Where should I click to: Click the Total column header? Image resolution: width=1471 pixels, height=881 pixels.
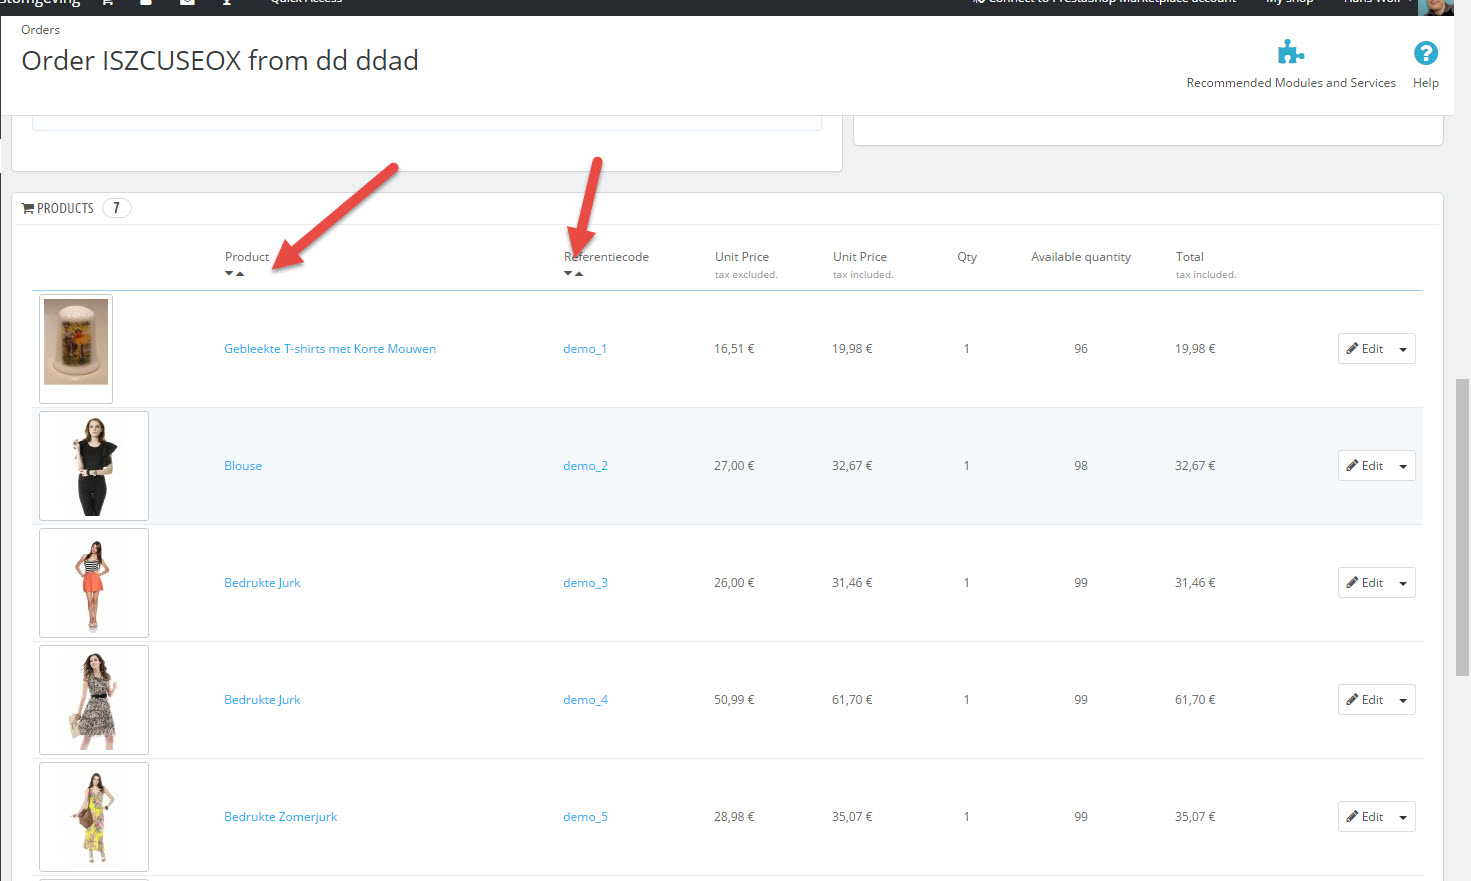tap(1190, 257)
